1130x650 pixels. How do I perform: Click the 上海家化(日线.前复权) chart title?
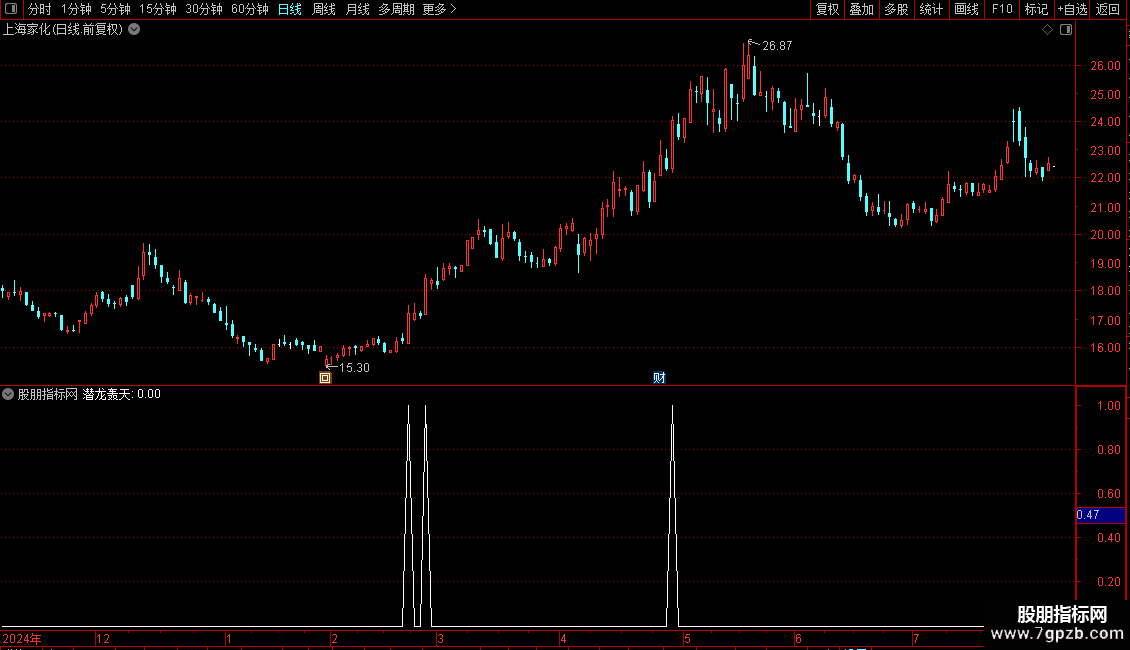point(63,30)
